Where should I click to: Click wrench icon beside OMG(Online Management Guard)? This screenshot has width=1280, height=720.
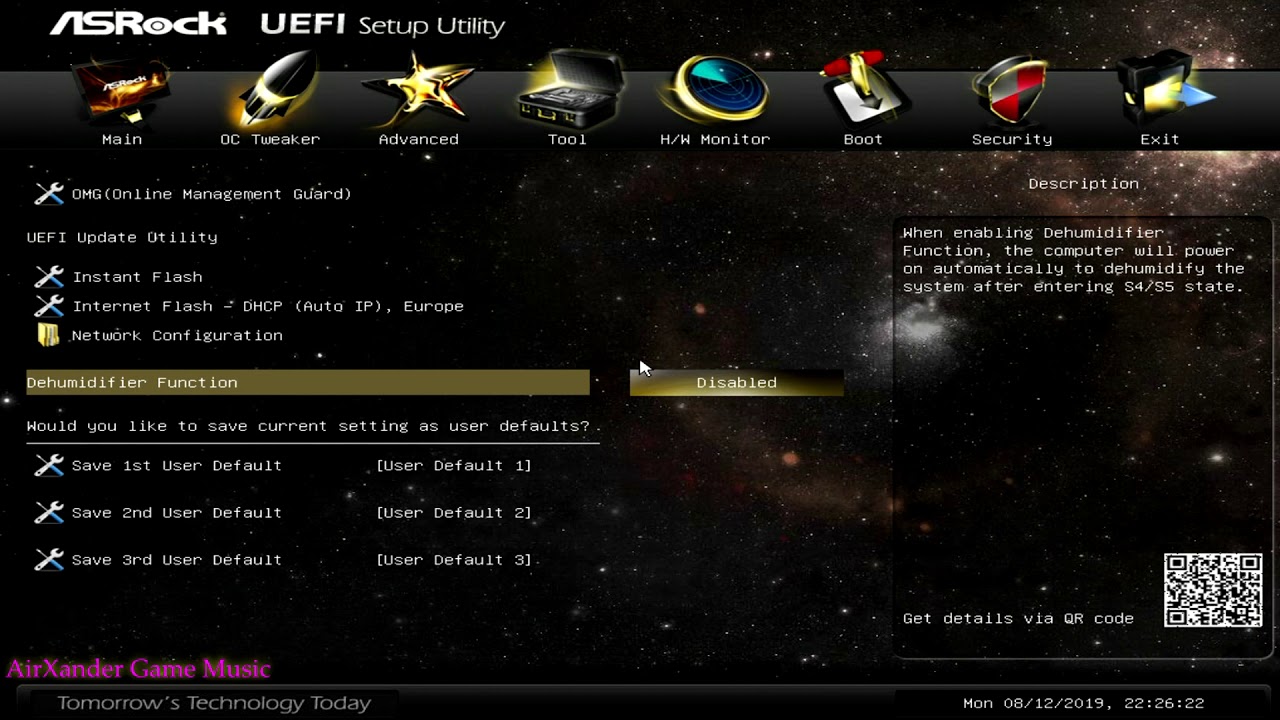49,194
